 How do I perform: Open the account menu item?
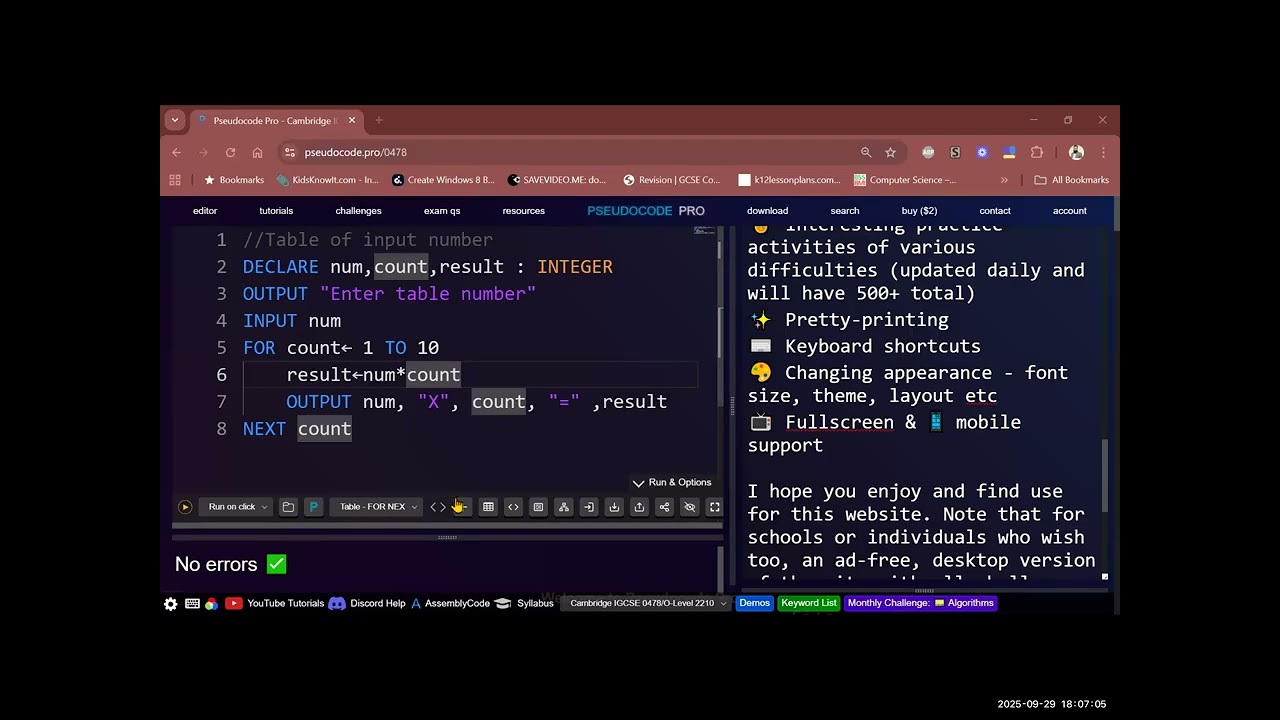[1069, 211]
